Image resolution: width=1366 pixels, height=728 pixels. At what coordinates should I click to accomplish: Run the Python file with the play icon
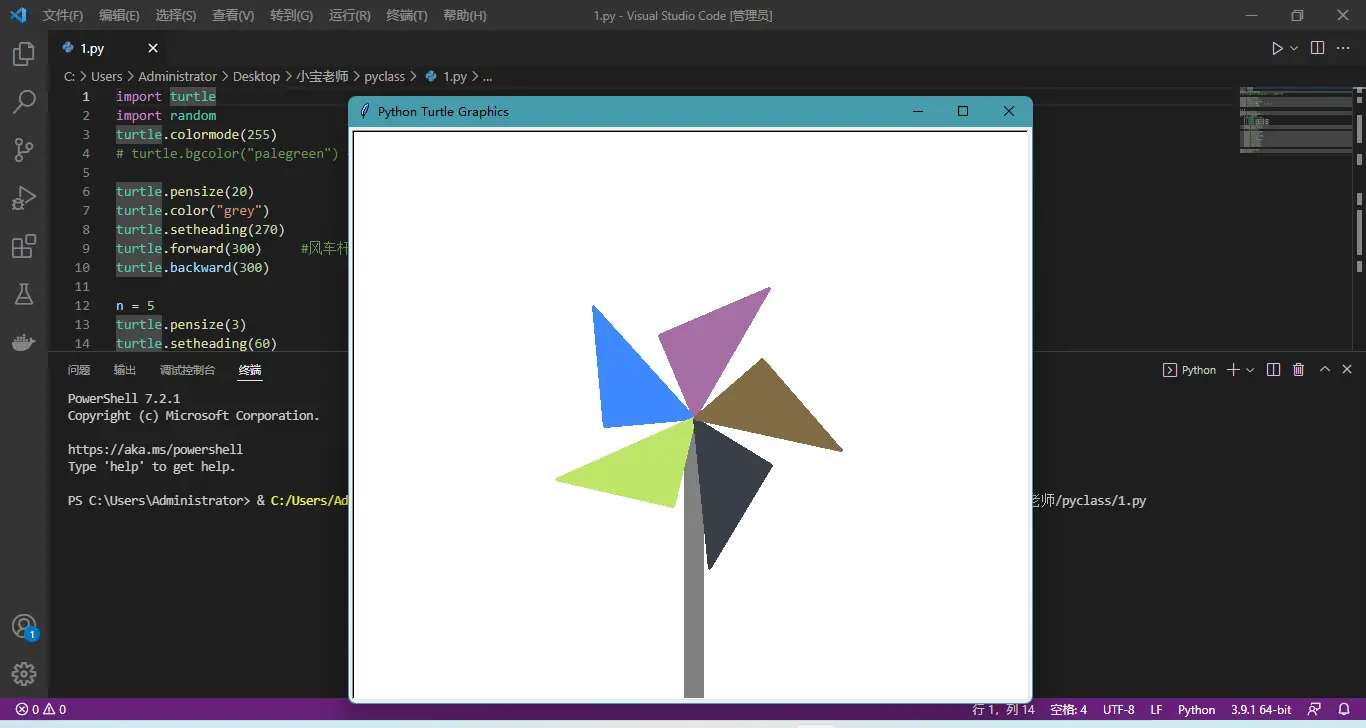pyautogui.click(x=1276, y=47)
